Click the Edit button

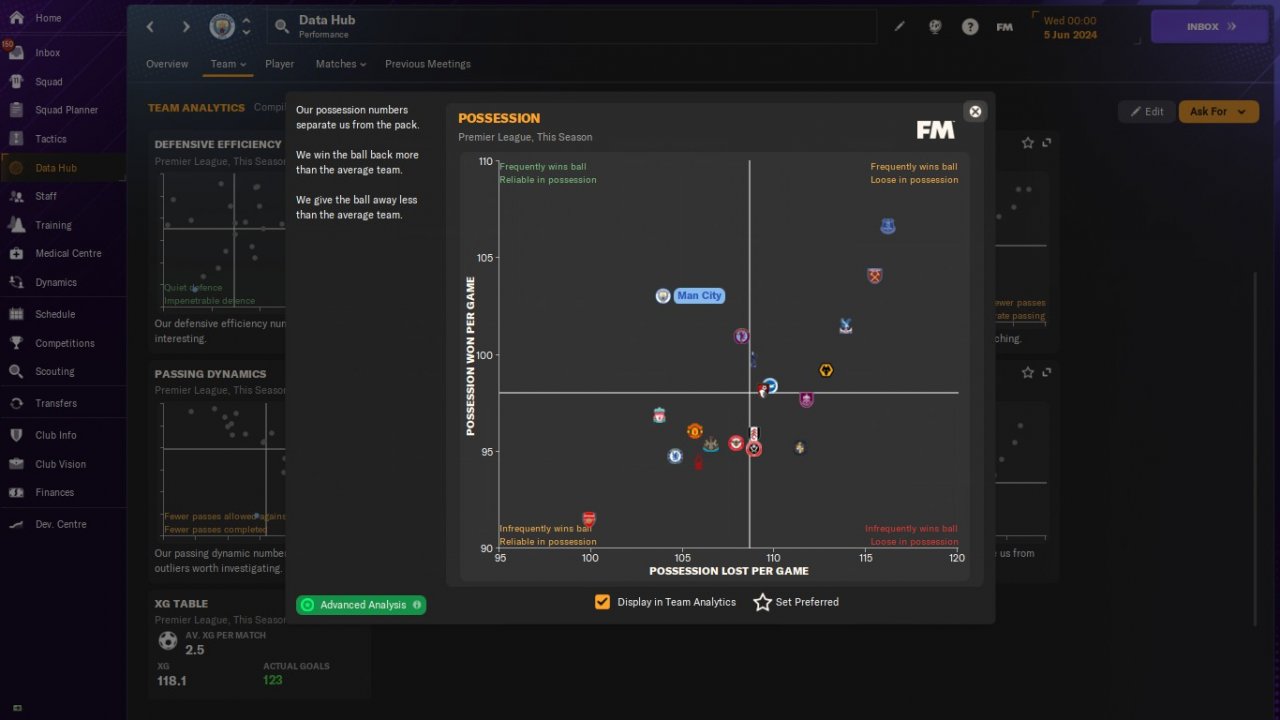[1146, 111]
